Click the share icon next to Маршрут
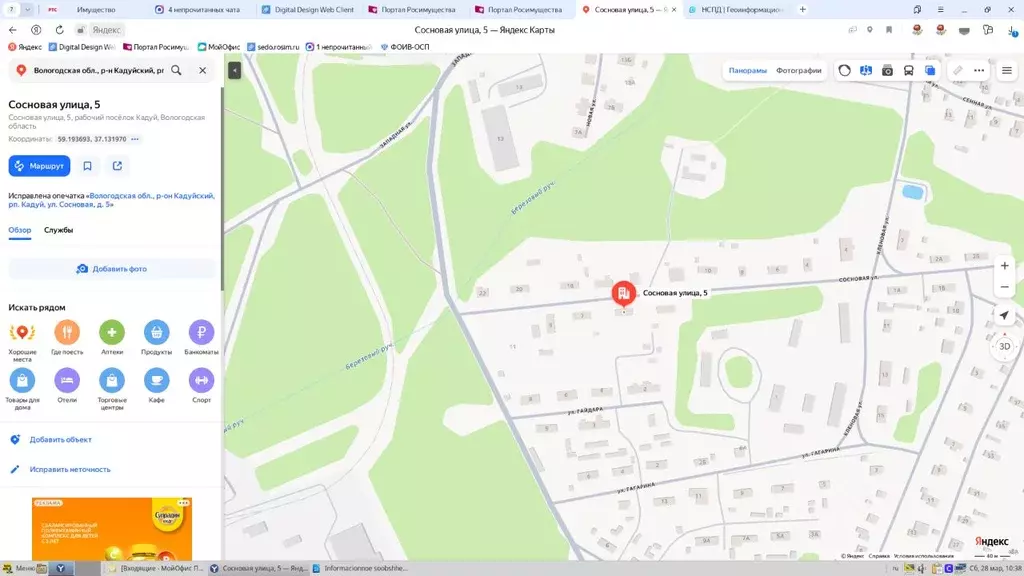This screenshot has height=576, width=1024. click(117, 166)
